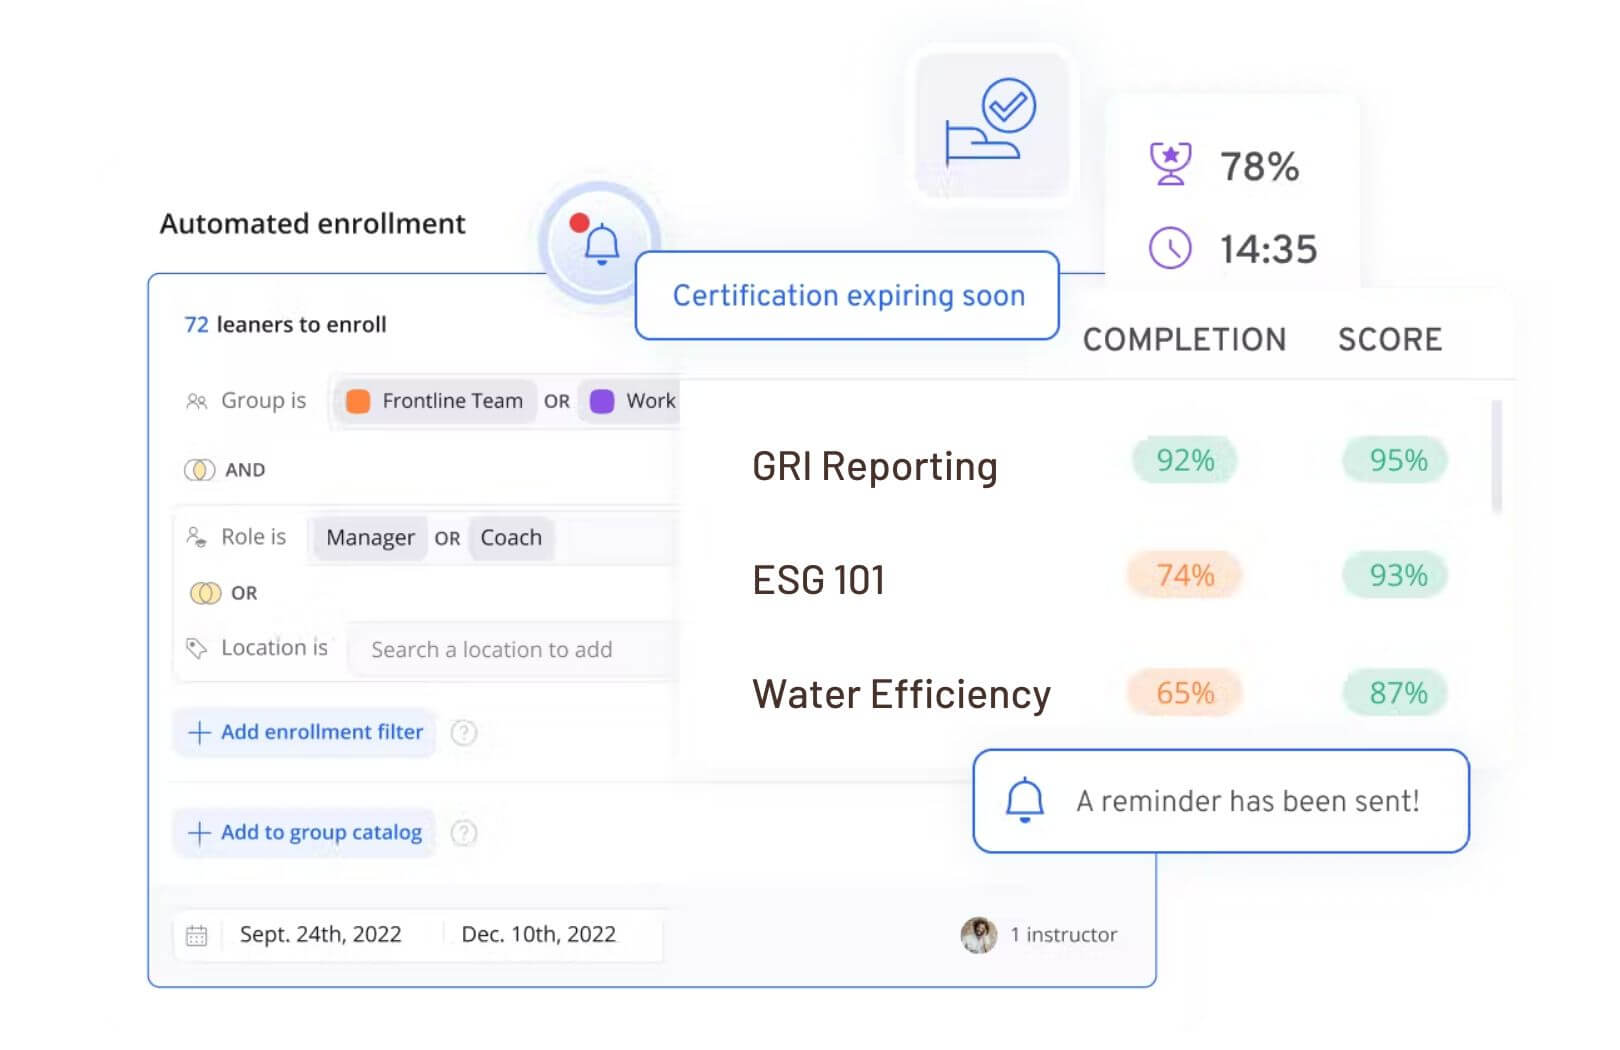Select the Manager role chip

coord(370,538)
